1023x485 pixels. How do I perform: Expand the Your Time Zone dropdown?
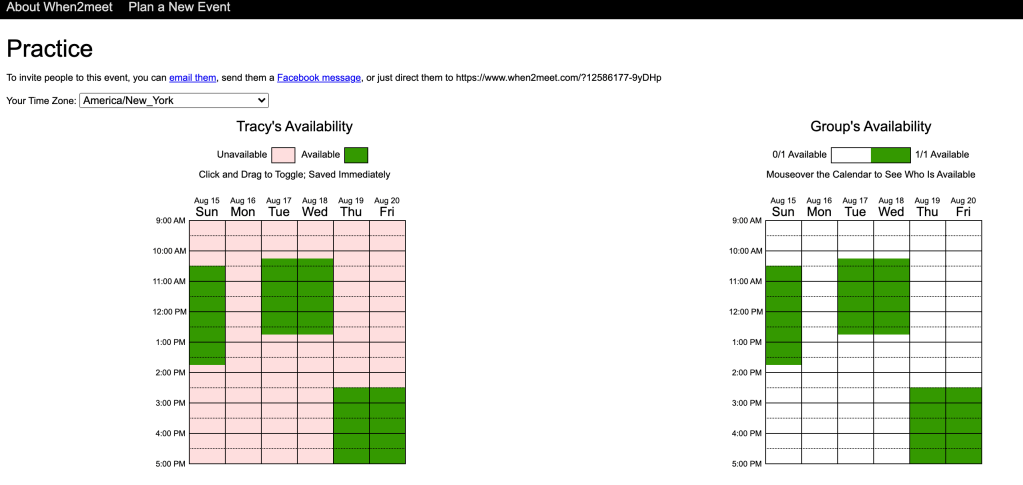click(174, 101)
